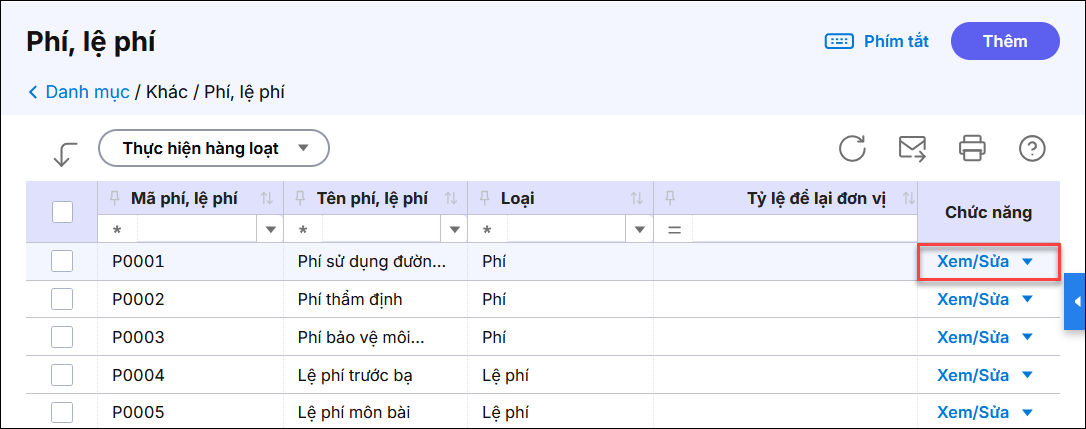Check the box for row P0001
This screenshot has width=1086, height=429.
(x=62, y=262)
